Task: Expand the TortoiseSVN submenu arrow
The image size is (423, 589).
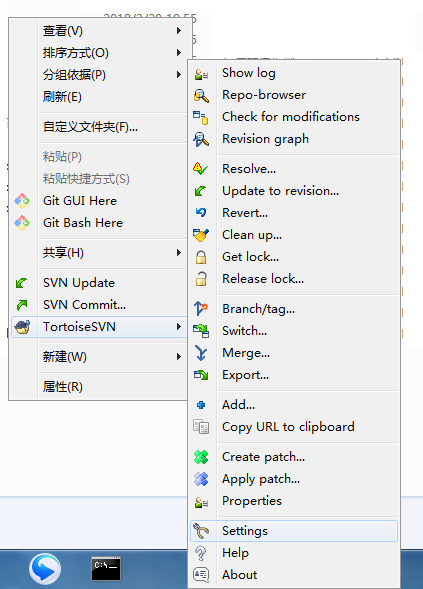Action: (x=179, y=327)
